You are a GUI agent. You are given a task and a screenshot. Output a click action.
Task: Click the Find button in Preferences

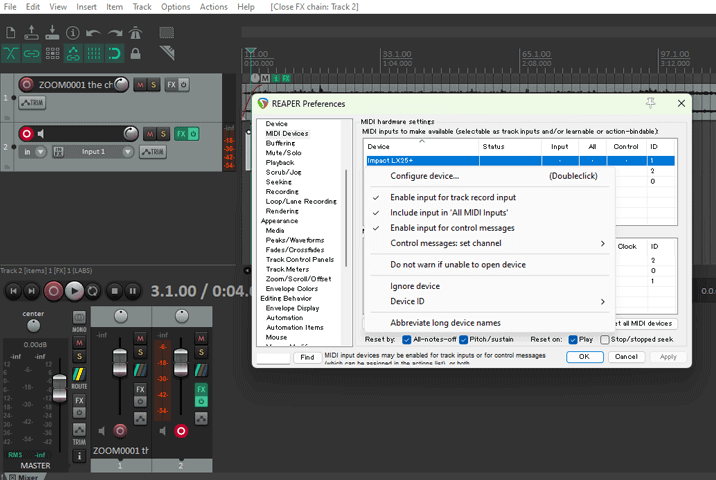coord(307,358)
